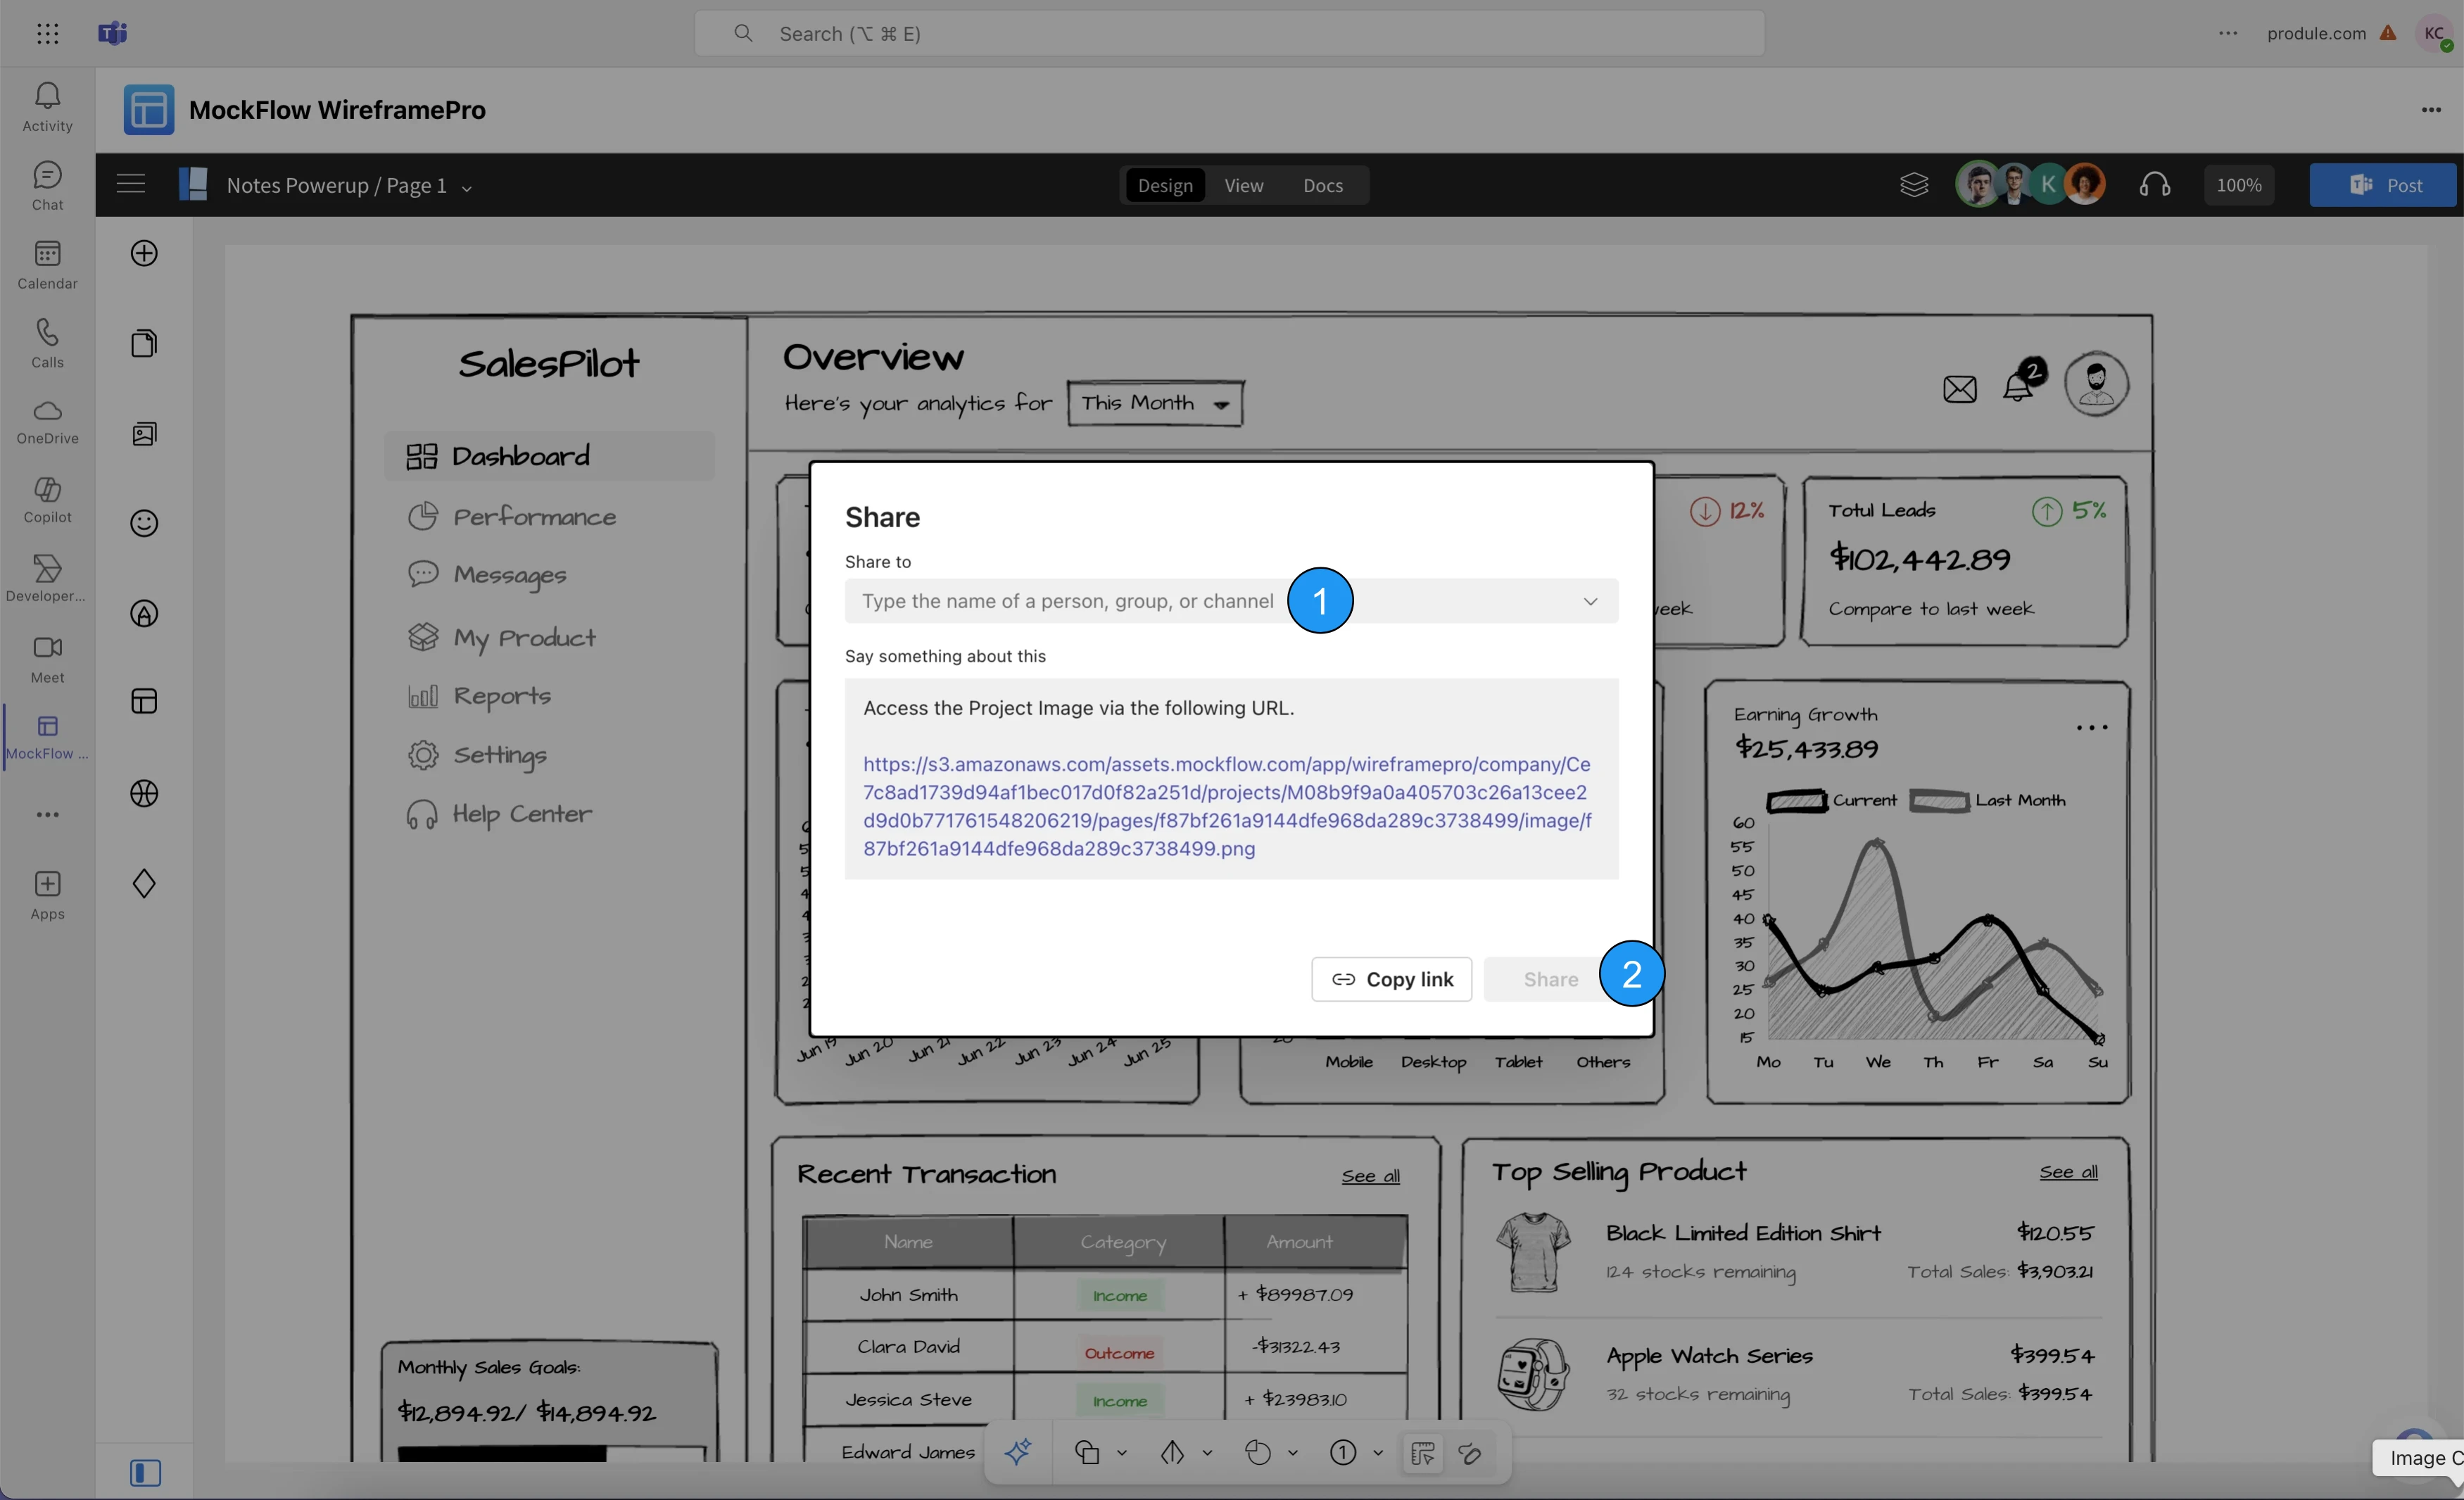The width and height of the screenshot is (2464, 1500).
Task: Click the add component plus icon
Action: click(x=144, y=253)
